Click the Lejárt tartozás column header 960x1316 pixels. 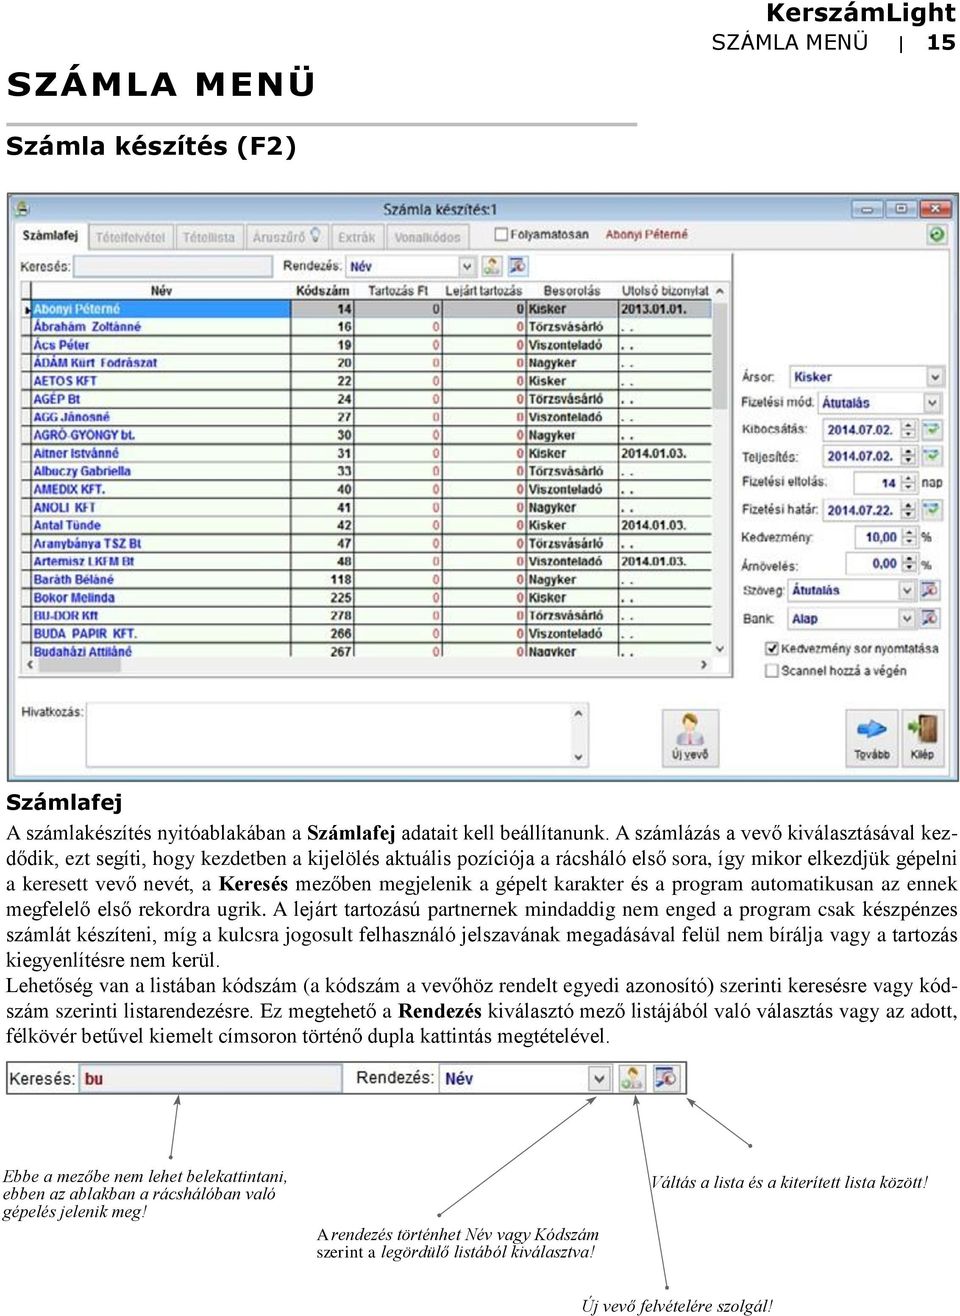pyautogui.click(x=484, y=291)
